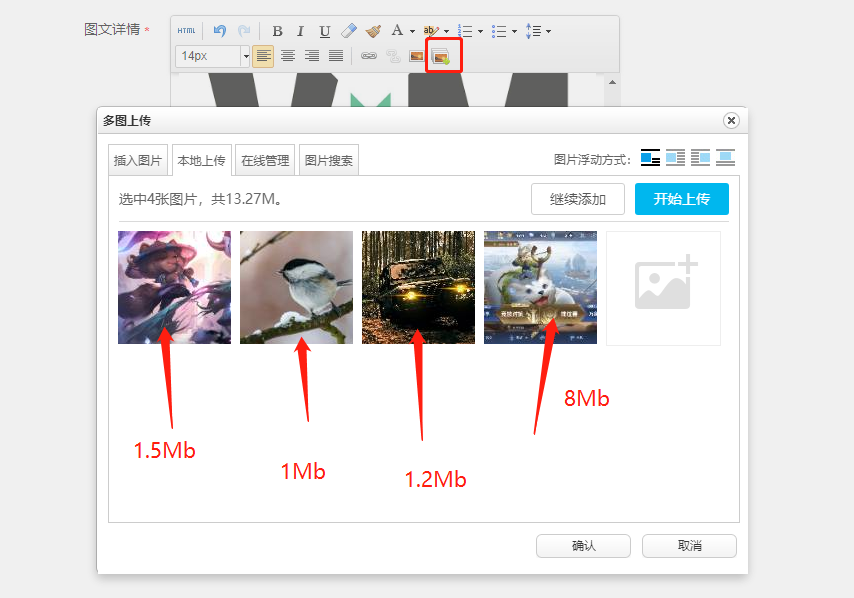Open the font color dropdown arrow
The height and width of the screenshot is (598, 854).
coord(410,31)
